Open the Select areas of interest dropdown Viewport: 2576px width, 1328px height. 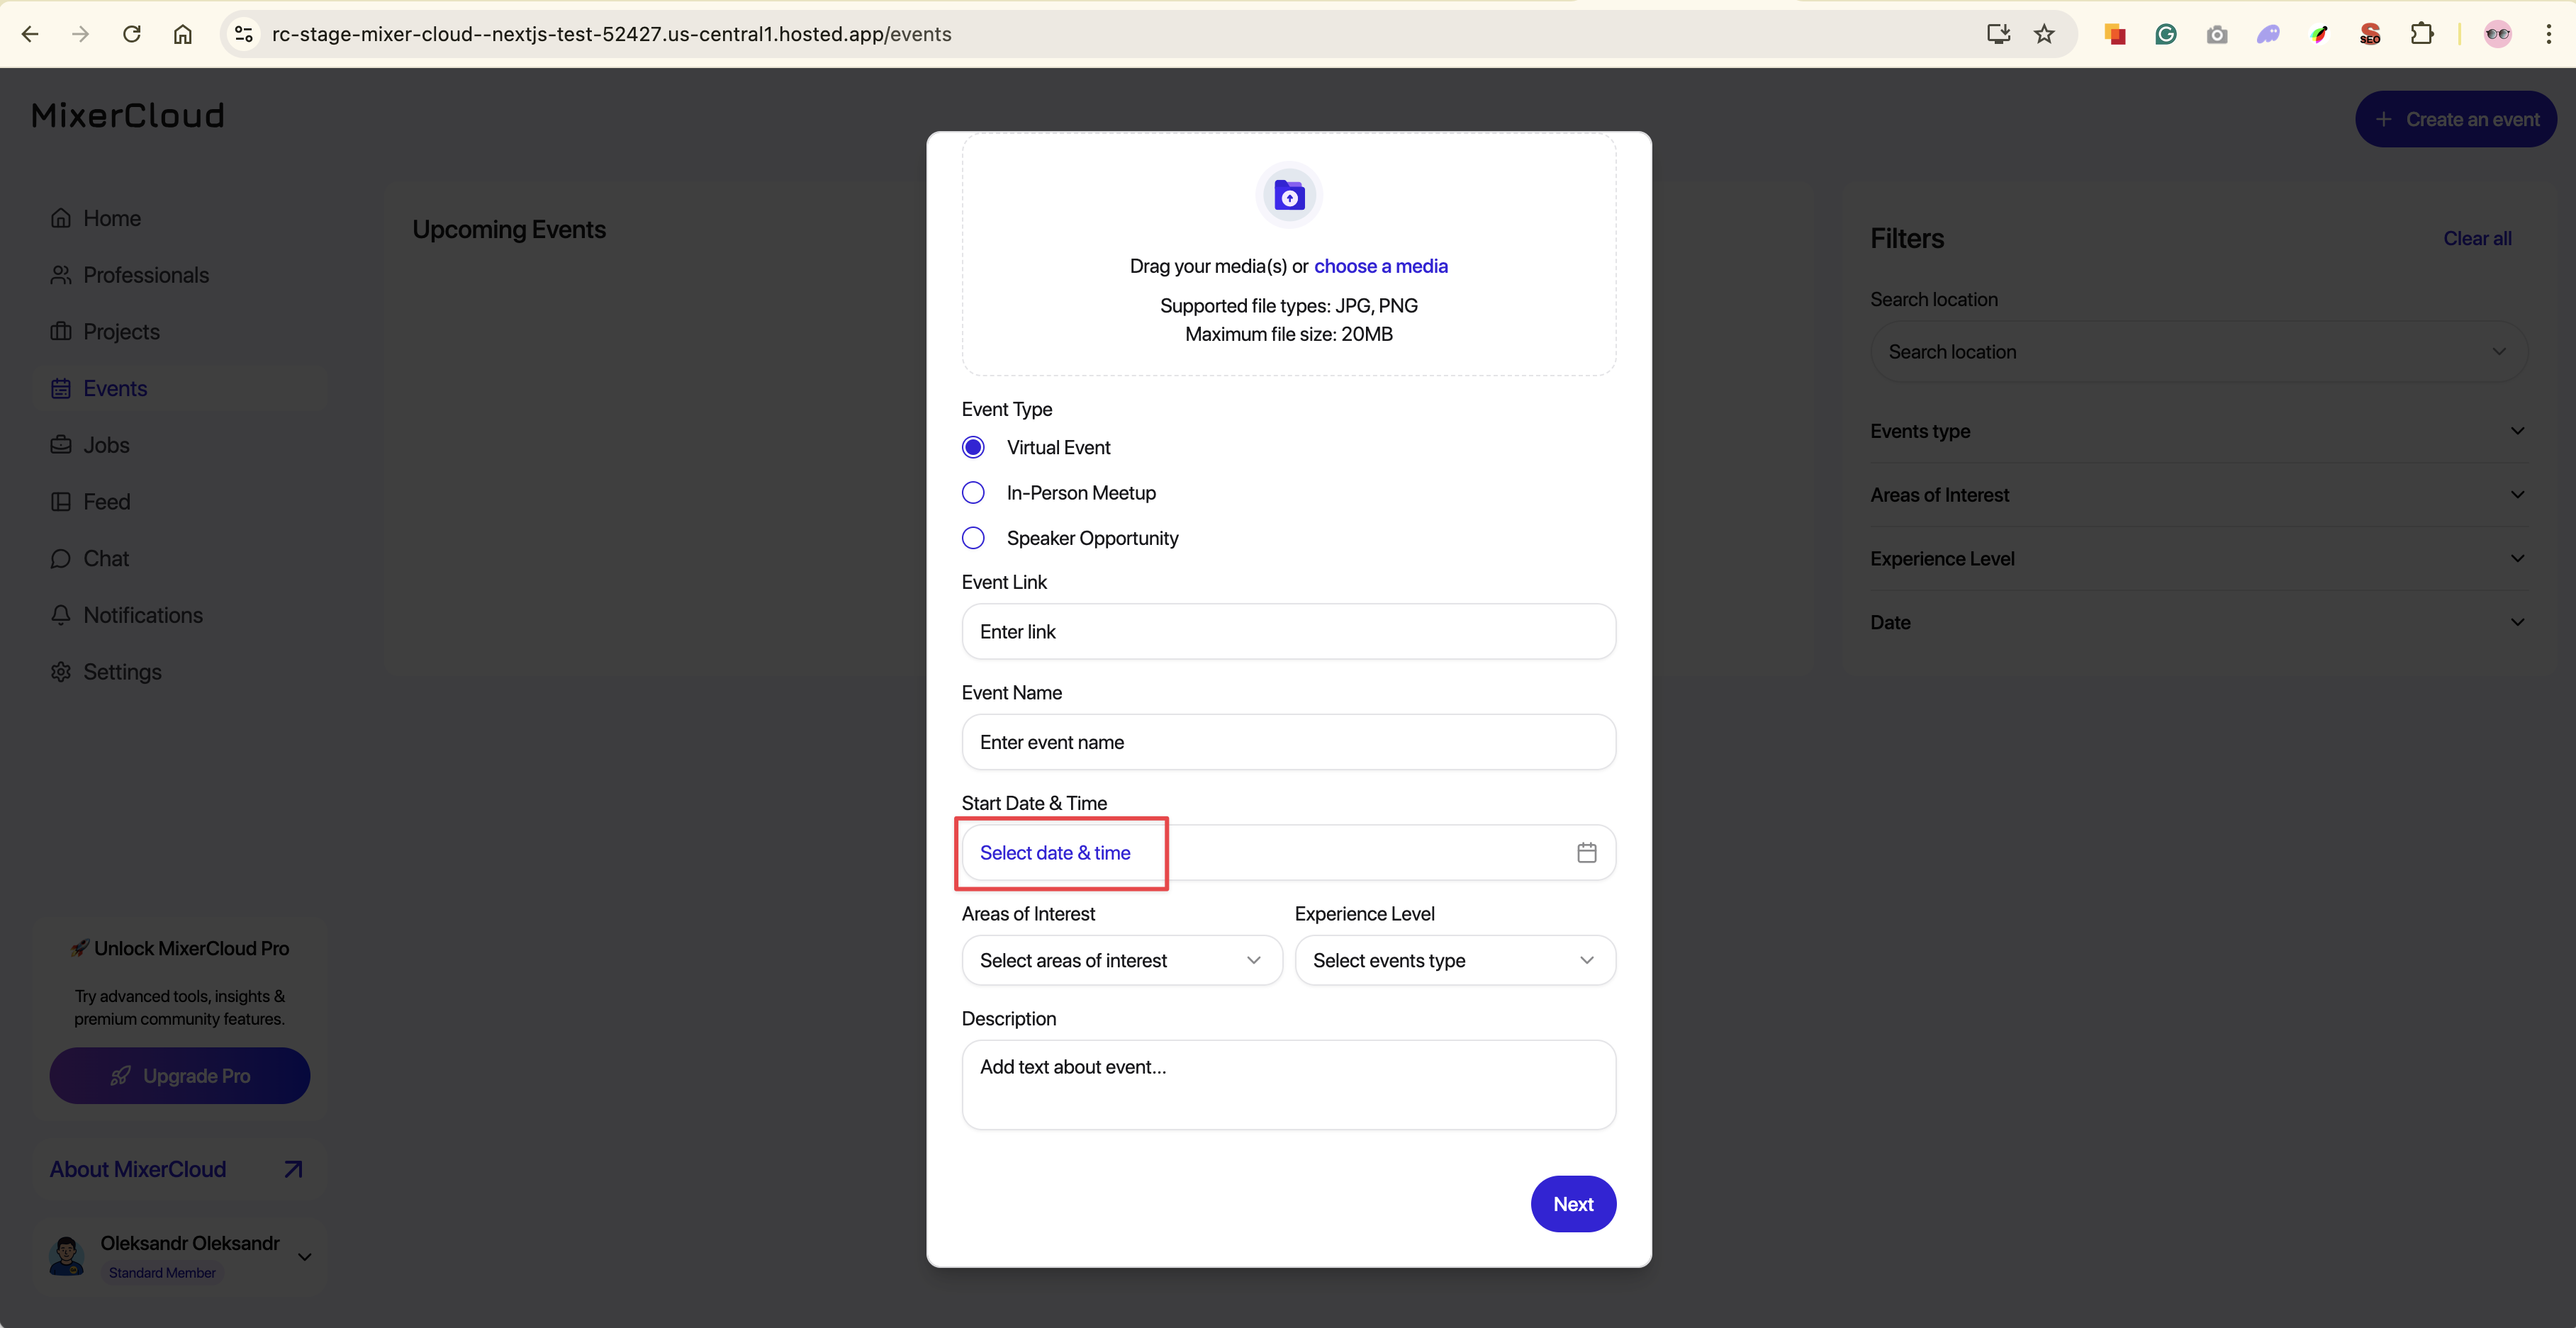[x=1121, y=960]
